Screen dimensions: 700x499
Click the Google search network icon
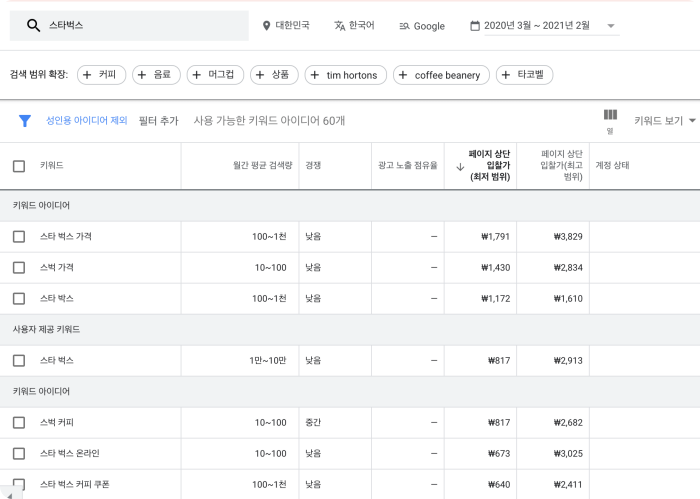404,26
